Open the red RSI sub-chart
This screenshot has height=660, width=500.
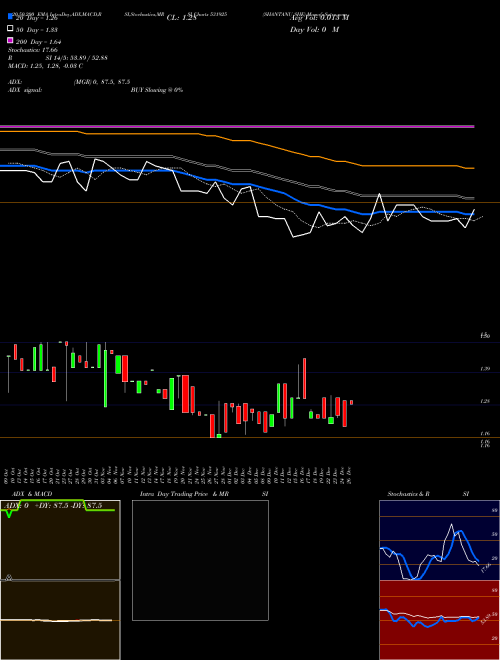coord(439,620)
